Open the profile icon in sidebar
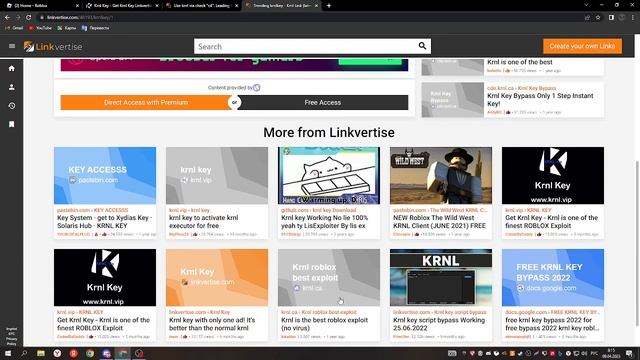 point(11,87)
